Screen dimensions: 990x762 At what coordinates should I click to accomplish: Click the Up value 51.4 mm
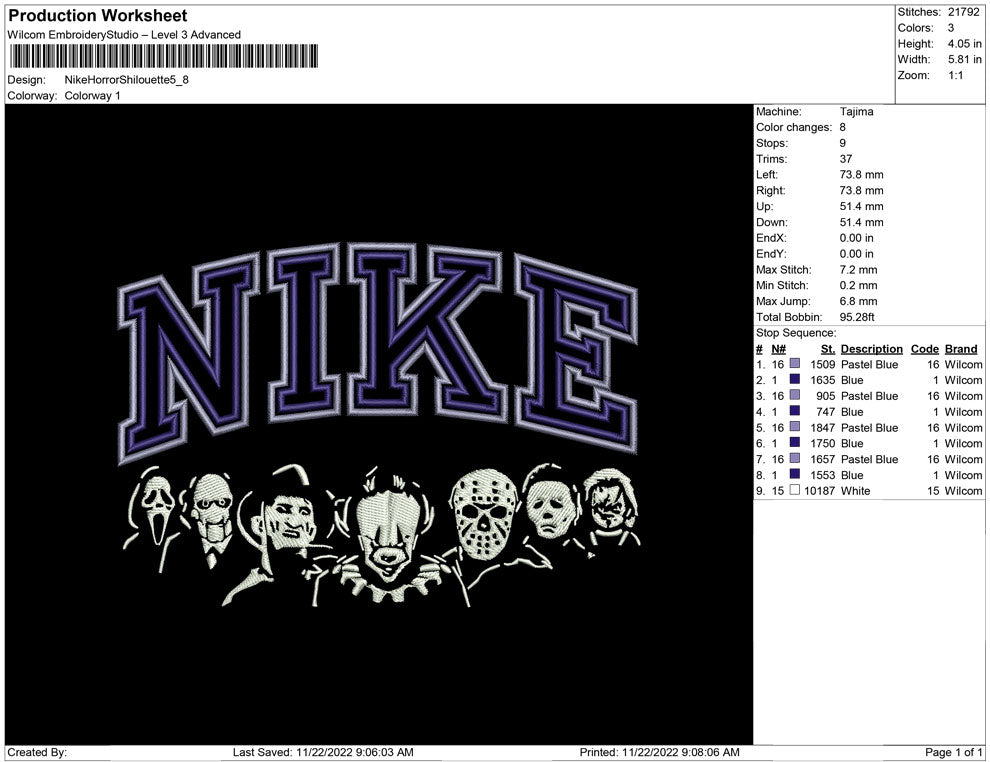coord(861,206)
